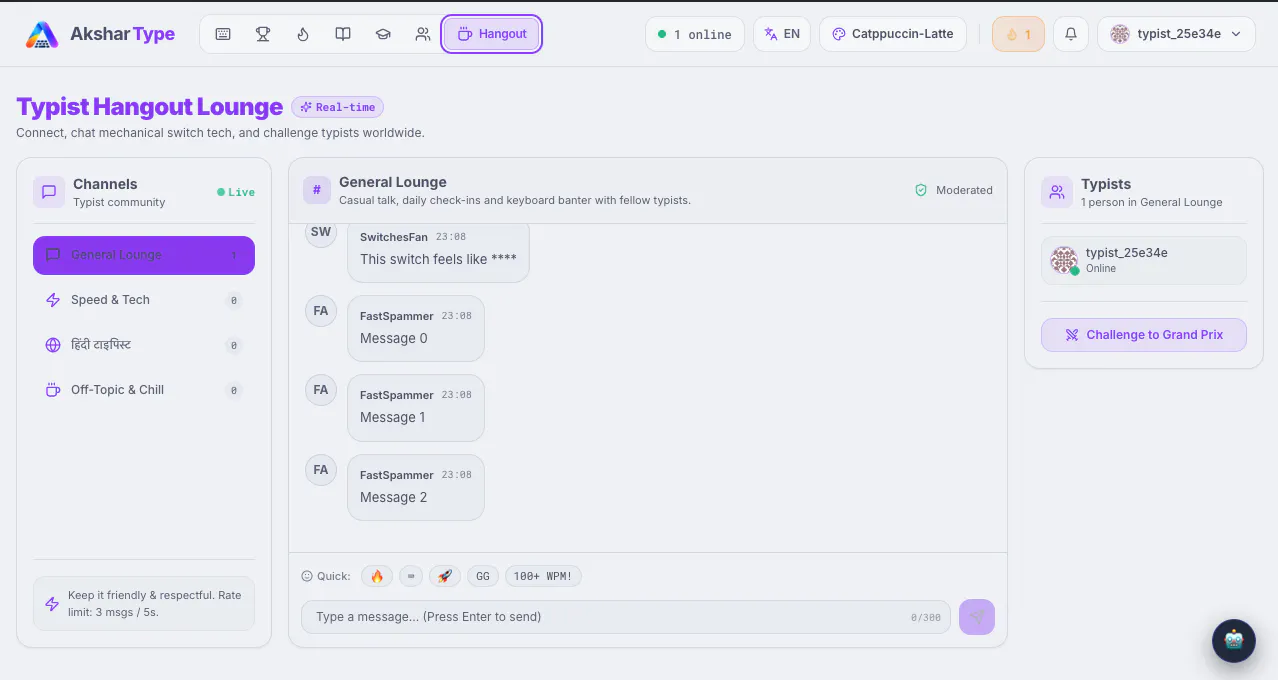The height and width of the screenshot is (680, 1278).
Task: Click the "General Lounge" chat header title
Action: click(393, 182)
